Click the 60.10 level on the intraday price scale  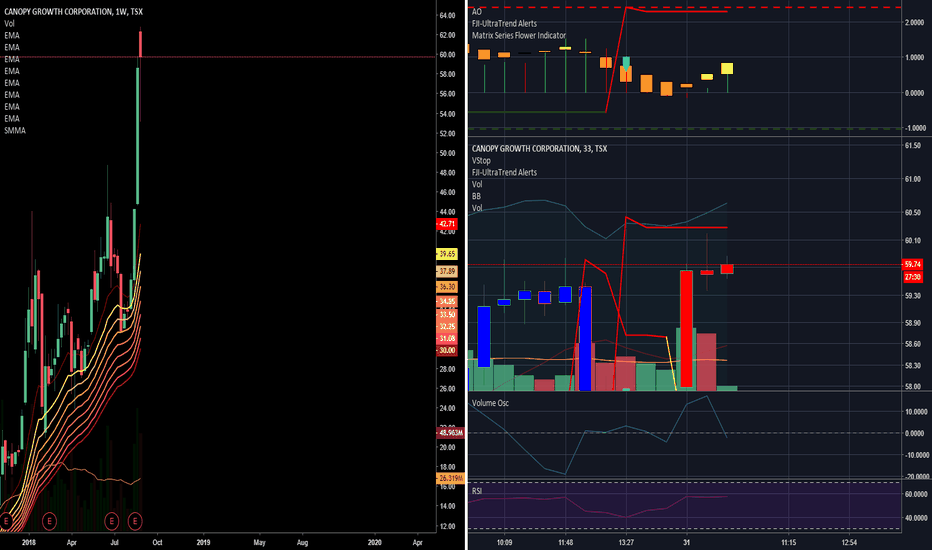912,240
